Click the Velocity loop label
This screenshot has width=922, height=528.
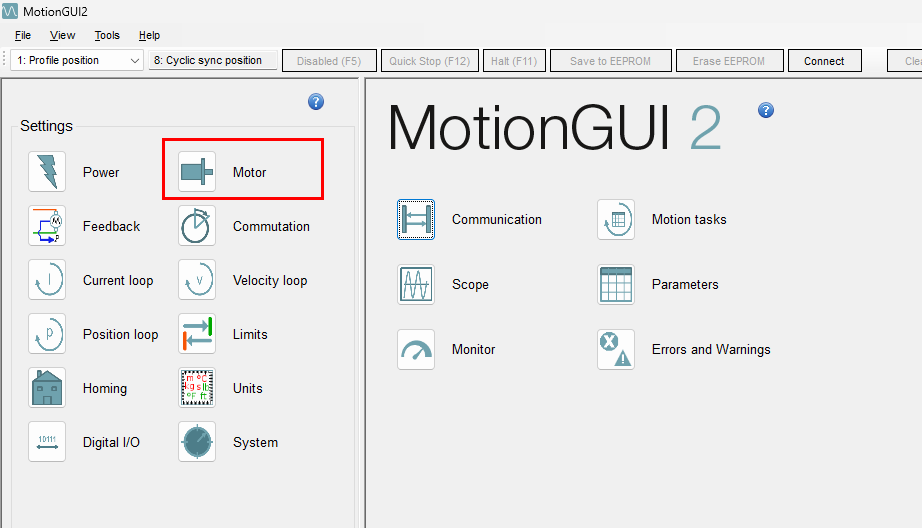click(270, 280)
